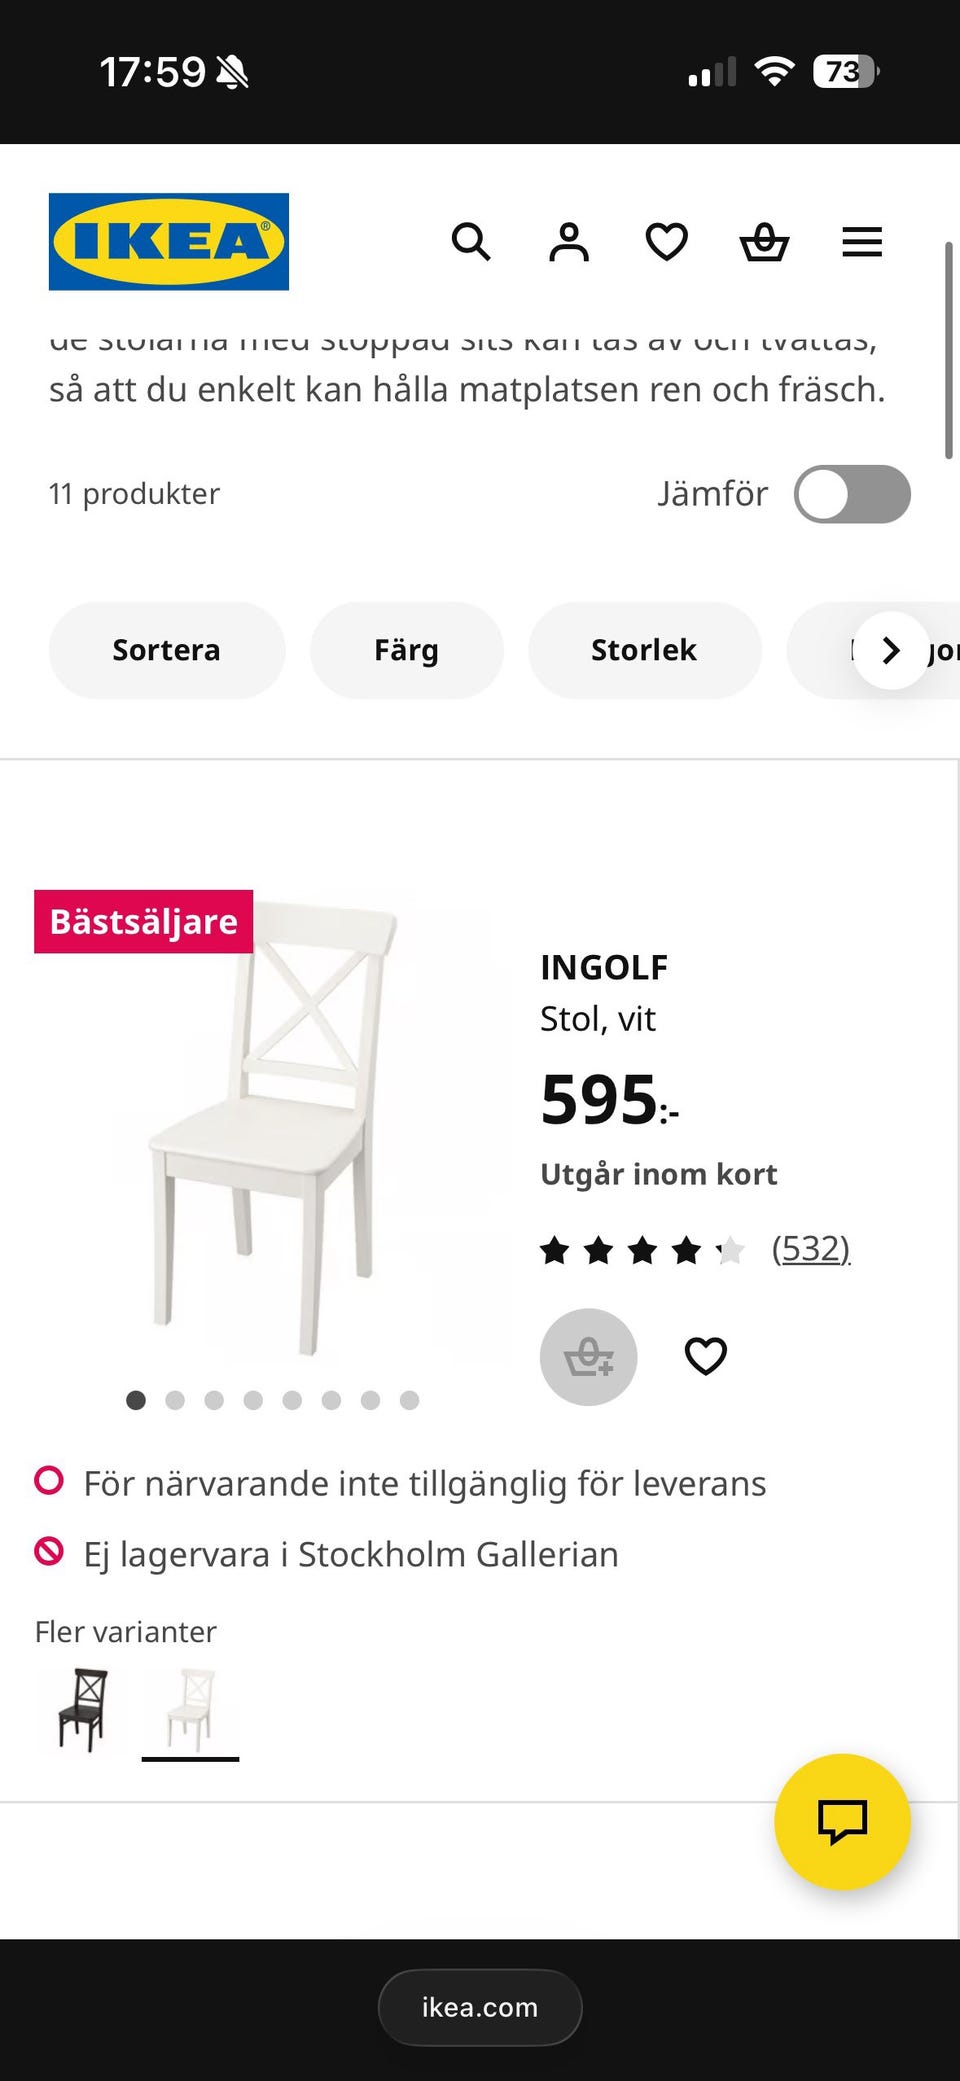Open the user account profile icon
This screenshot has width=960, height=2081.
569,242
